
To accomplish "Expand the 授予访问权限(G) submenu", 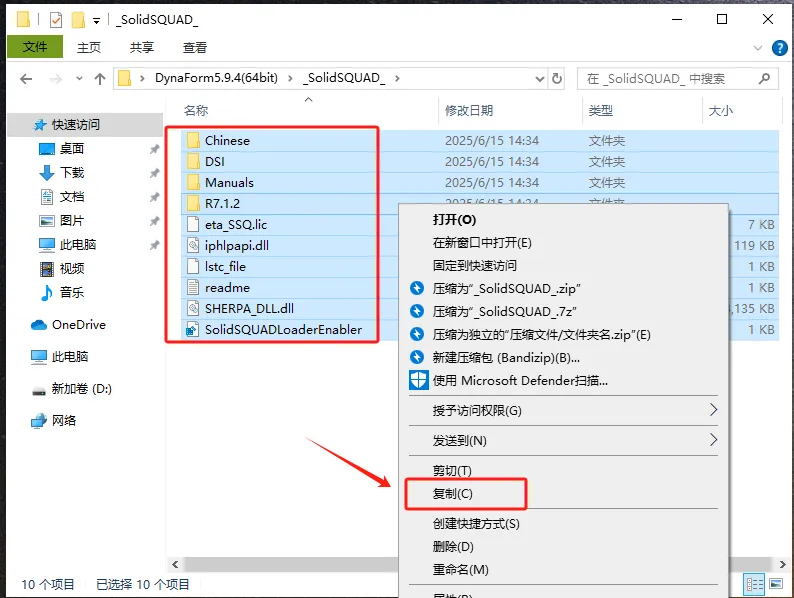I will coord(713,410).
